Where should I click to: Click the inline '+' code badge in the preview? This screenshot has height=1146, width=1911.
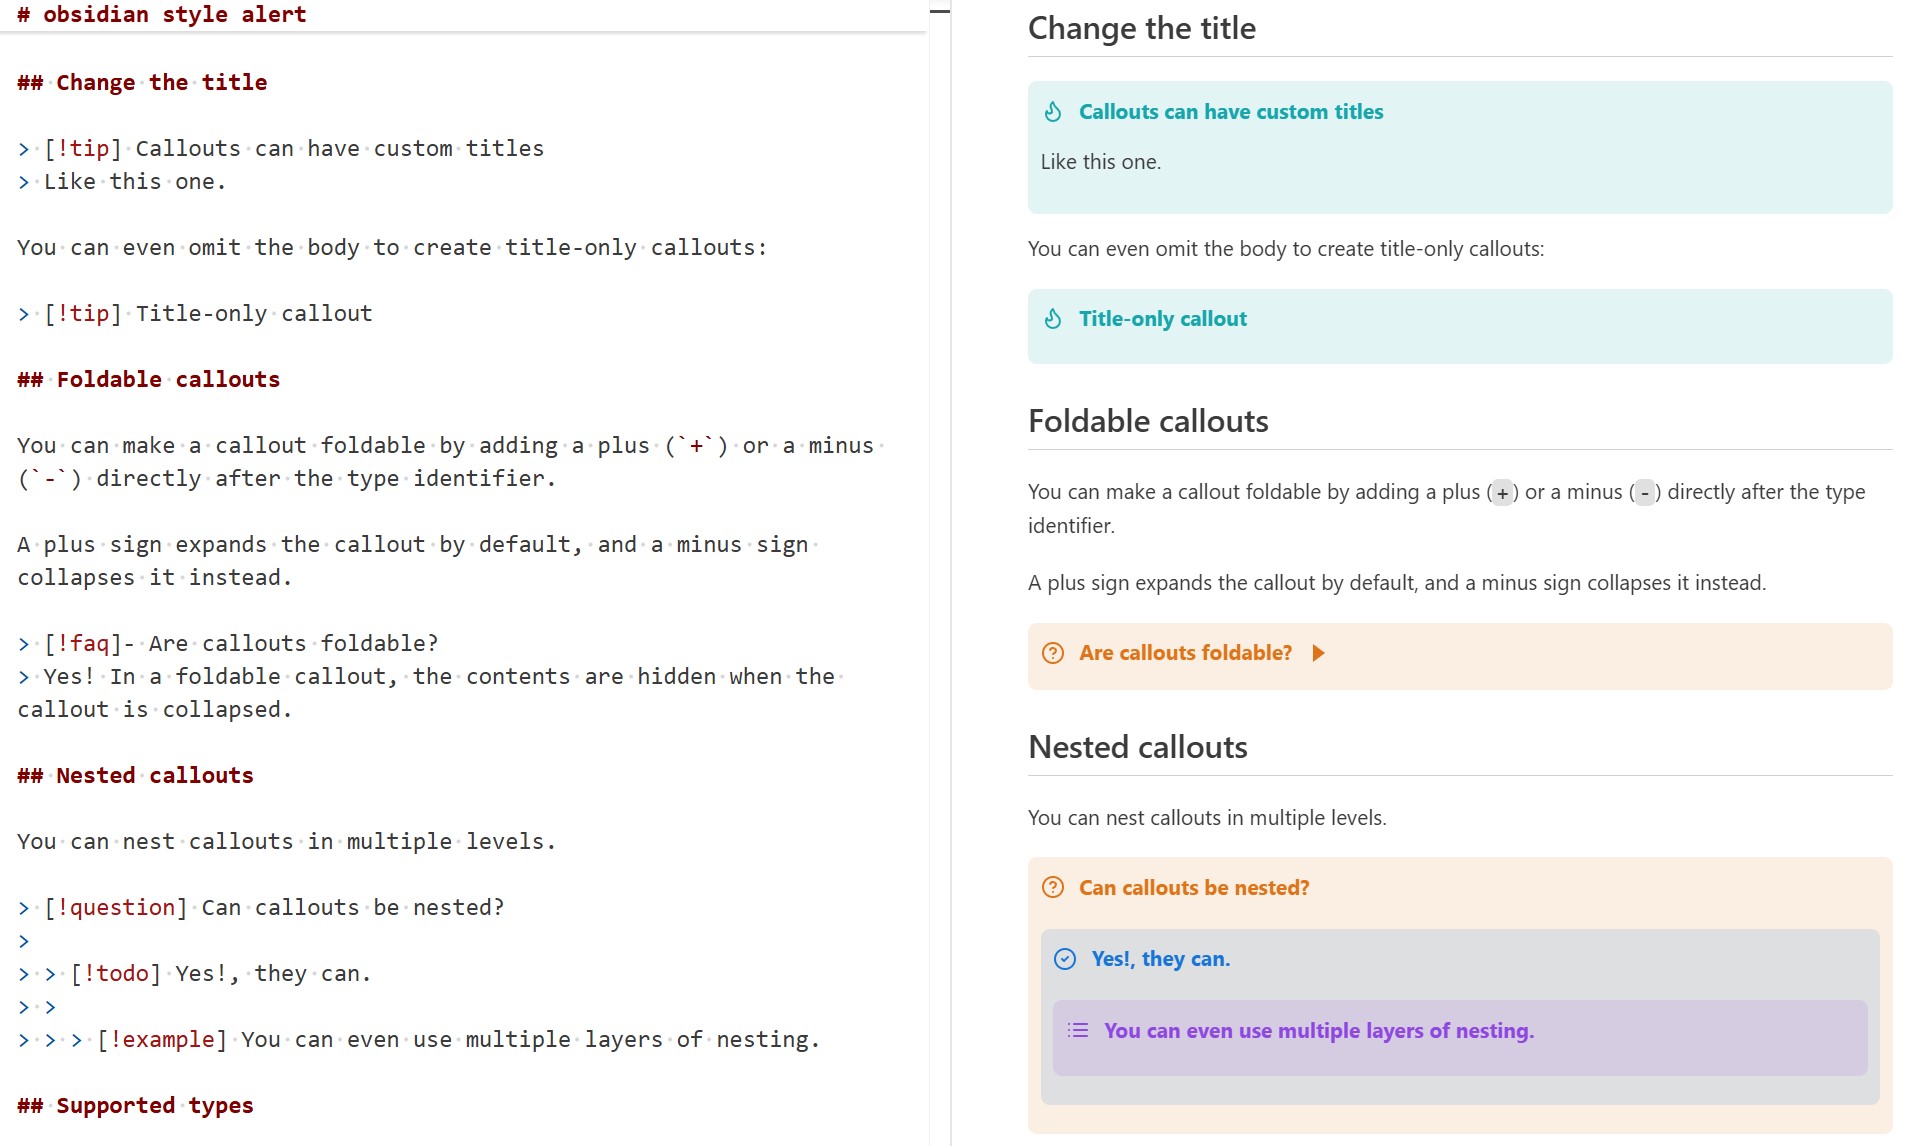pyautogui.click(x=1502, y=493)
